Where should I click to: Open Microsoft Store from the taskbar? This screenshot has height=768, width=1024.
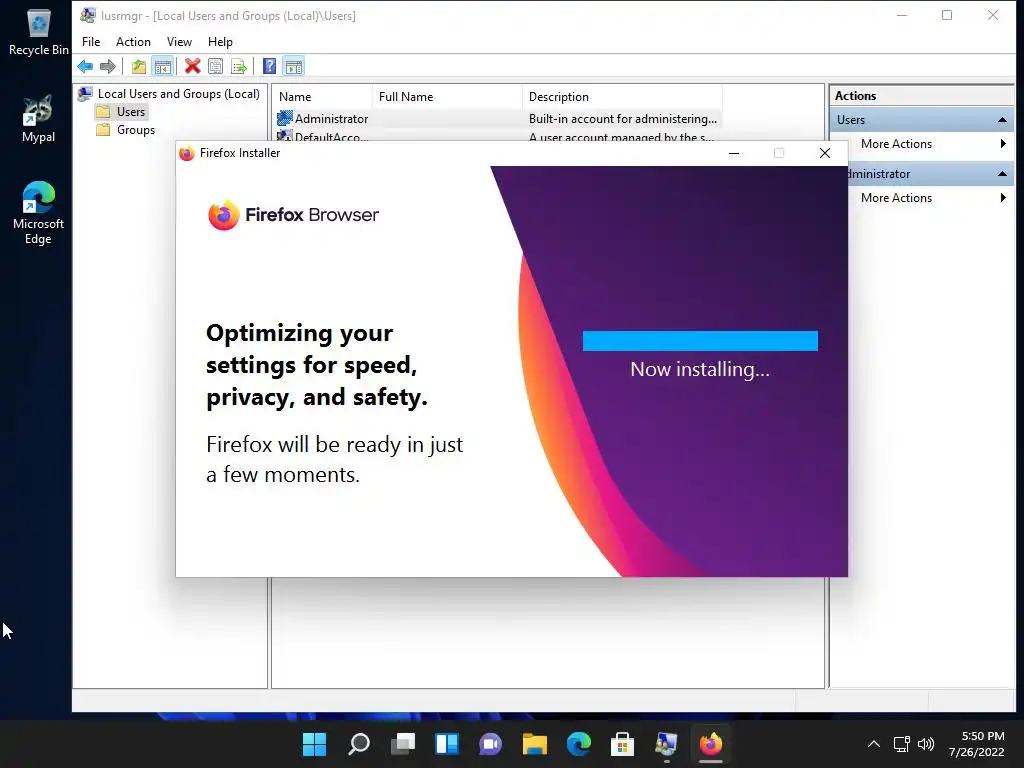click(622, 744)
